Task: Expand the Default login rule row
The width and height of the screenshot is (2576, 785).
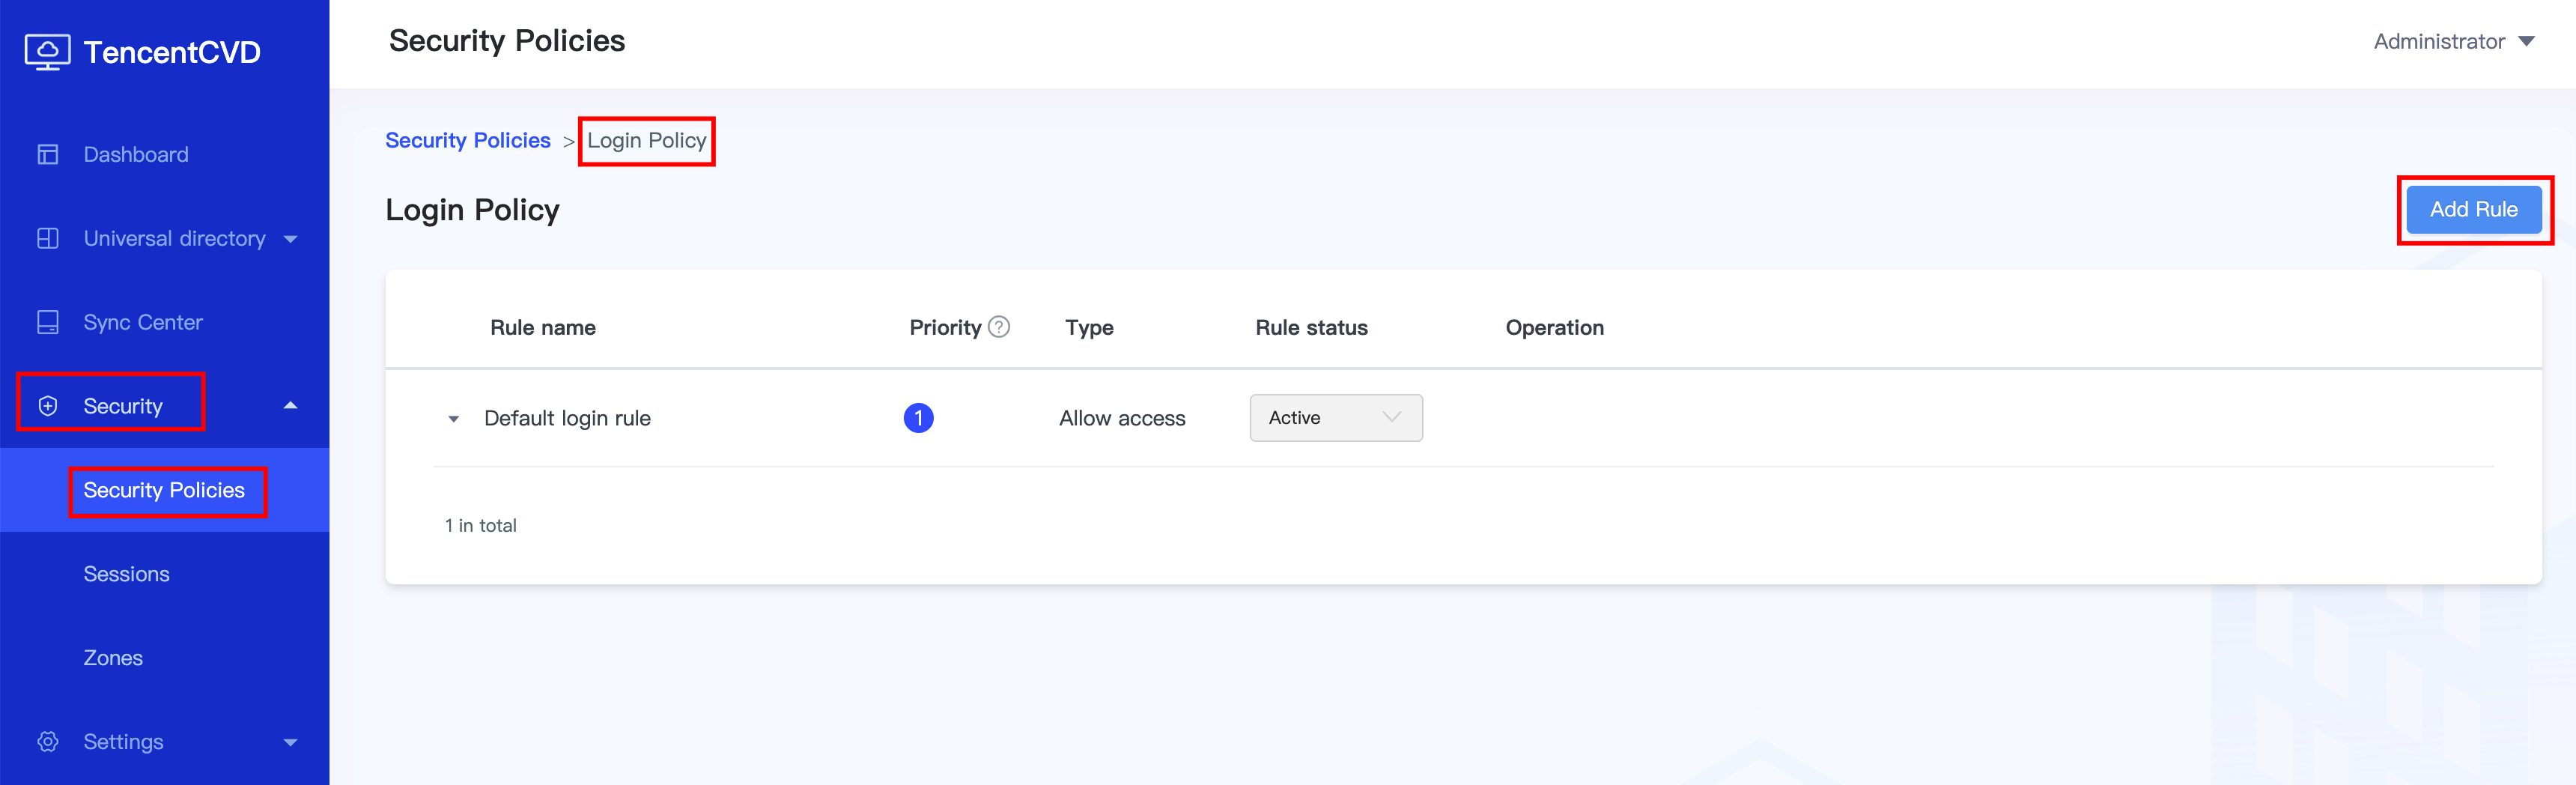Action: 454,419
